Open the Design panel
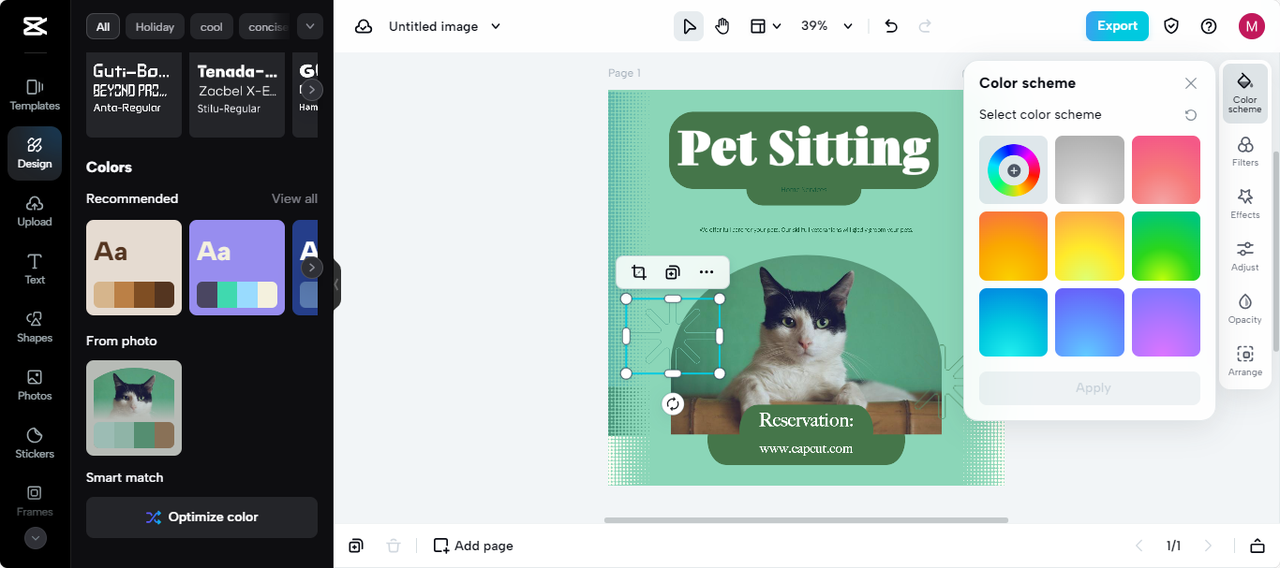Viewport: 1280px width, 568px height. [x=35, y=153]
